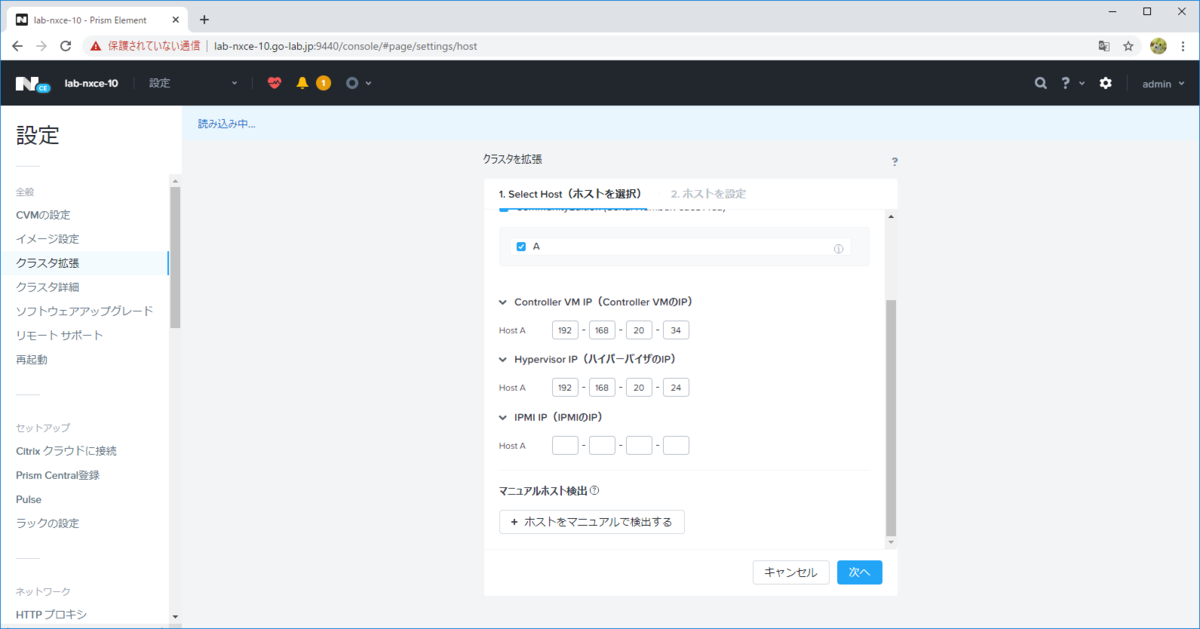
Task: Click the dialog help question mark icon
Action: tap(895, 161)
